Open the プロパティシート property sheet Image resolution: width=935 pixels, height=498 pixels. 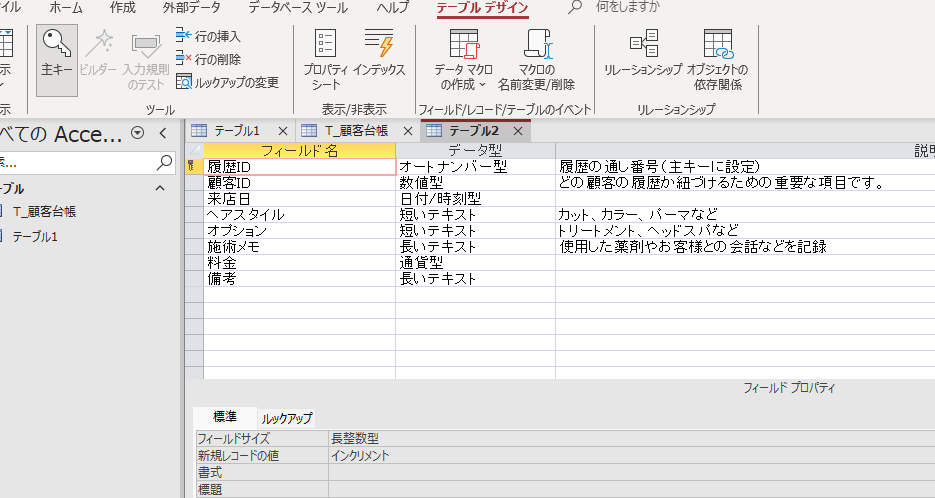325,58
